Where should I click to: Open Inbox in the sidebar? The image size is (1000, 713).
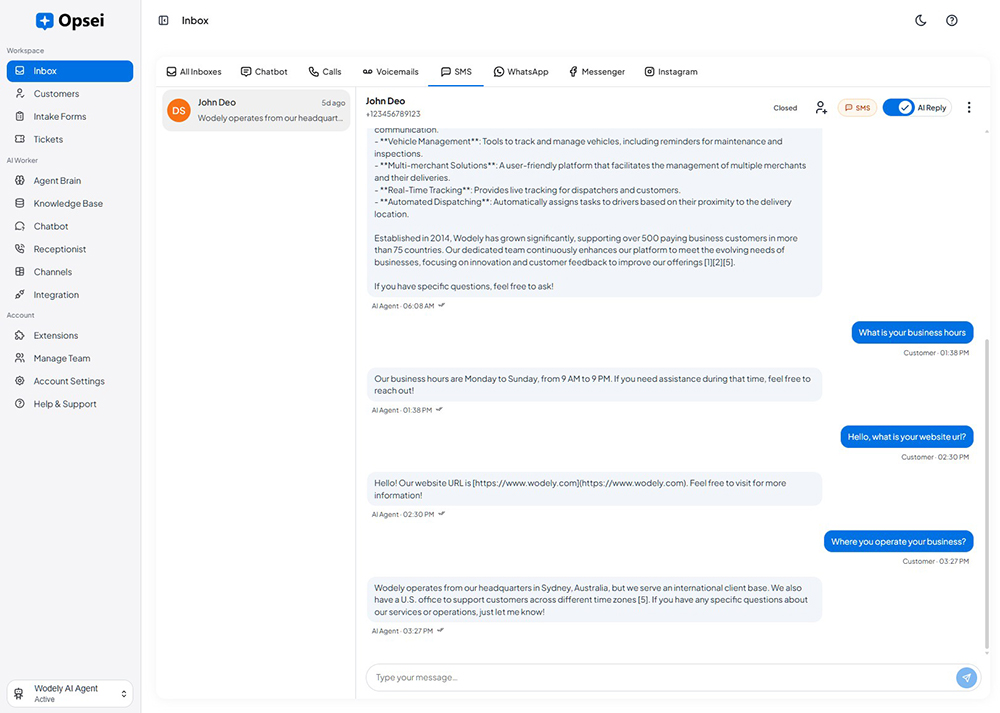coord(70,71)
